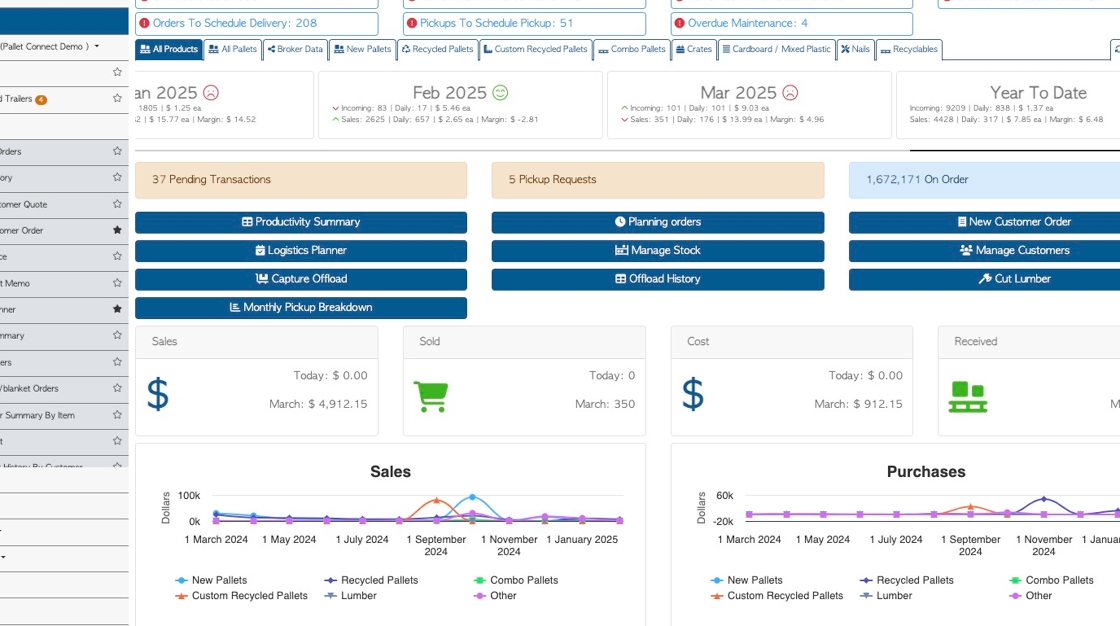Click the orange 4 badge next to Trailers
The image size is (1120, 626).
[41, 99]
